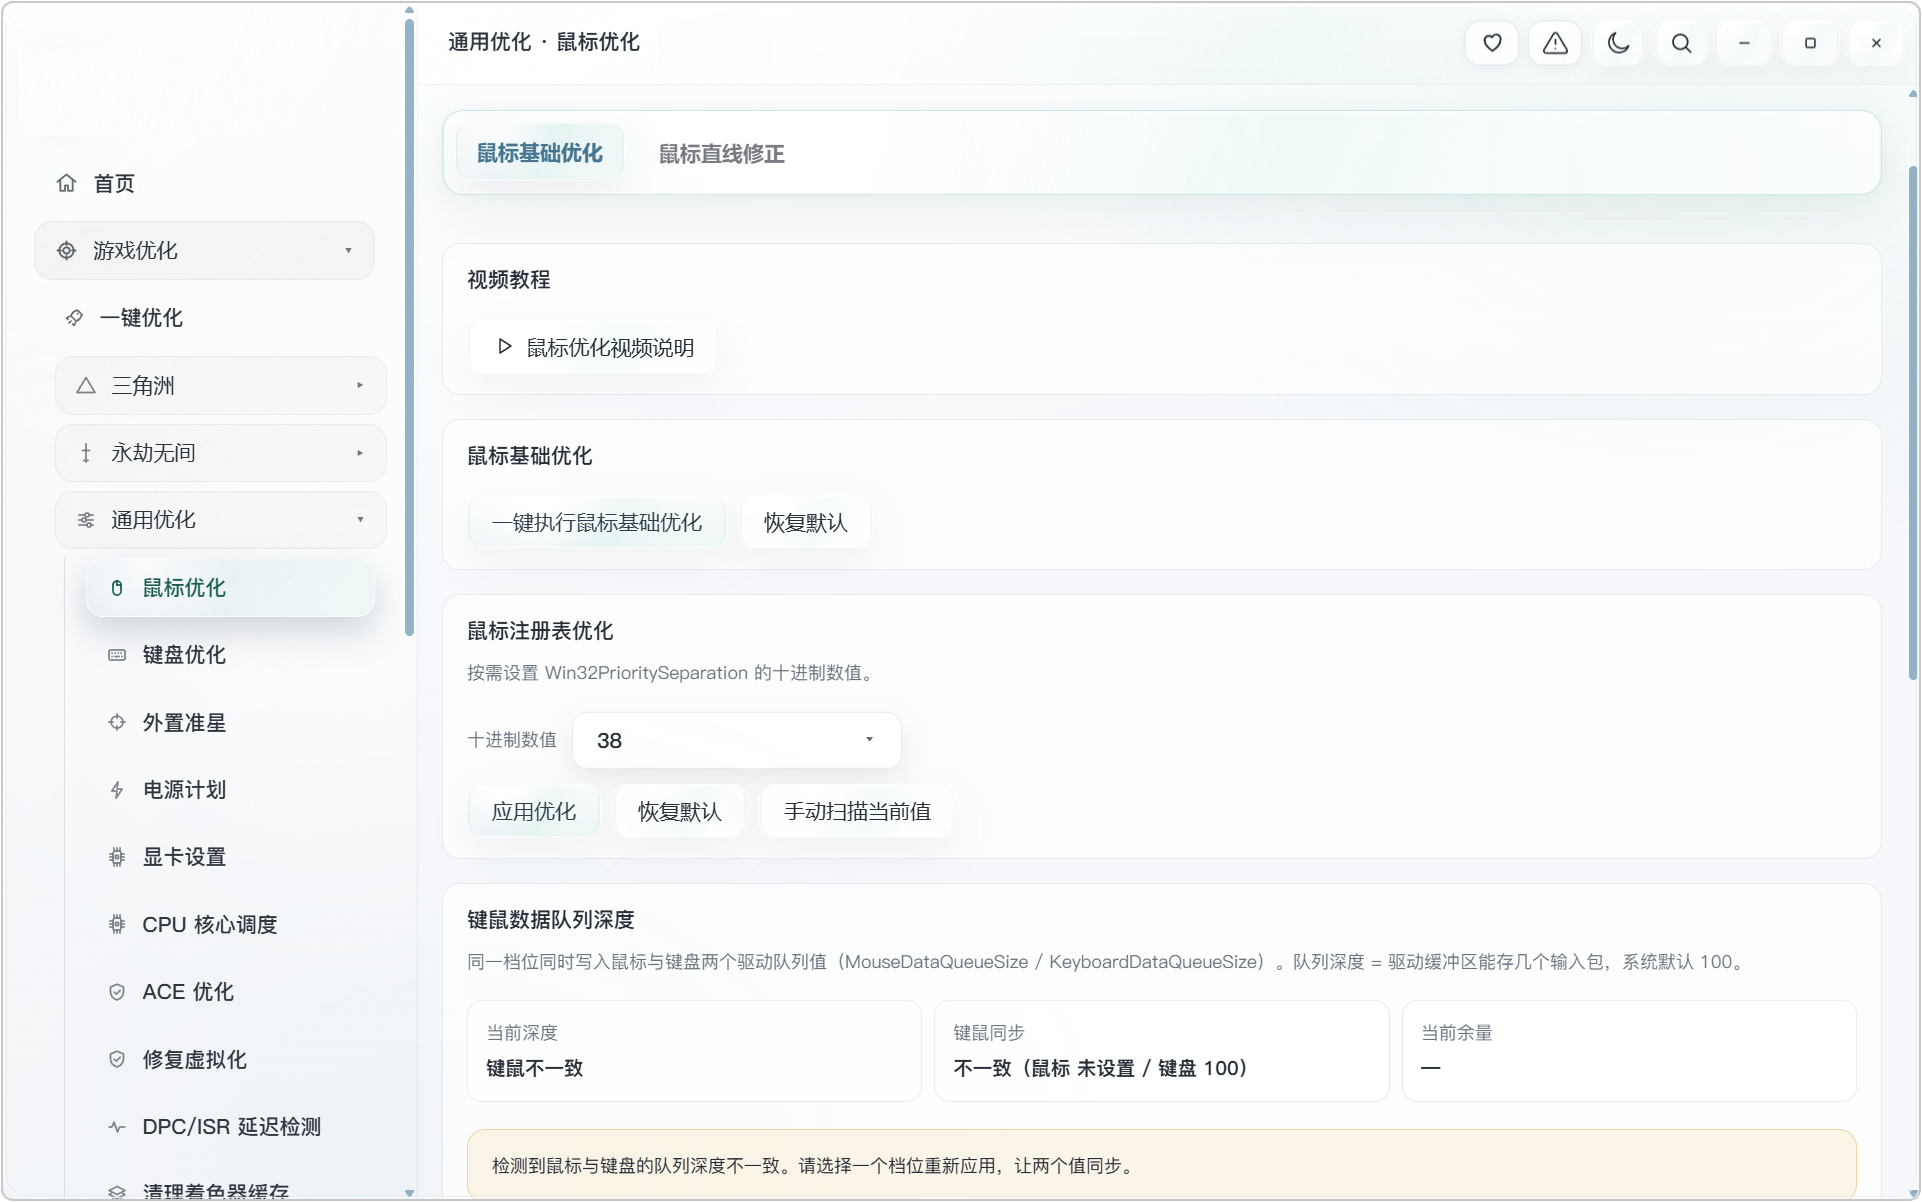This screenshot has width=1922, height=1202.
Task: Click the crosshair icon beside 外置准星
Action: tap(117, 722)
